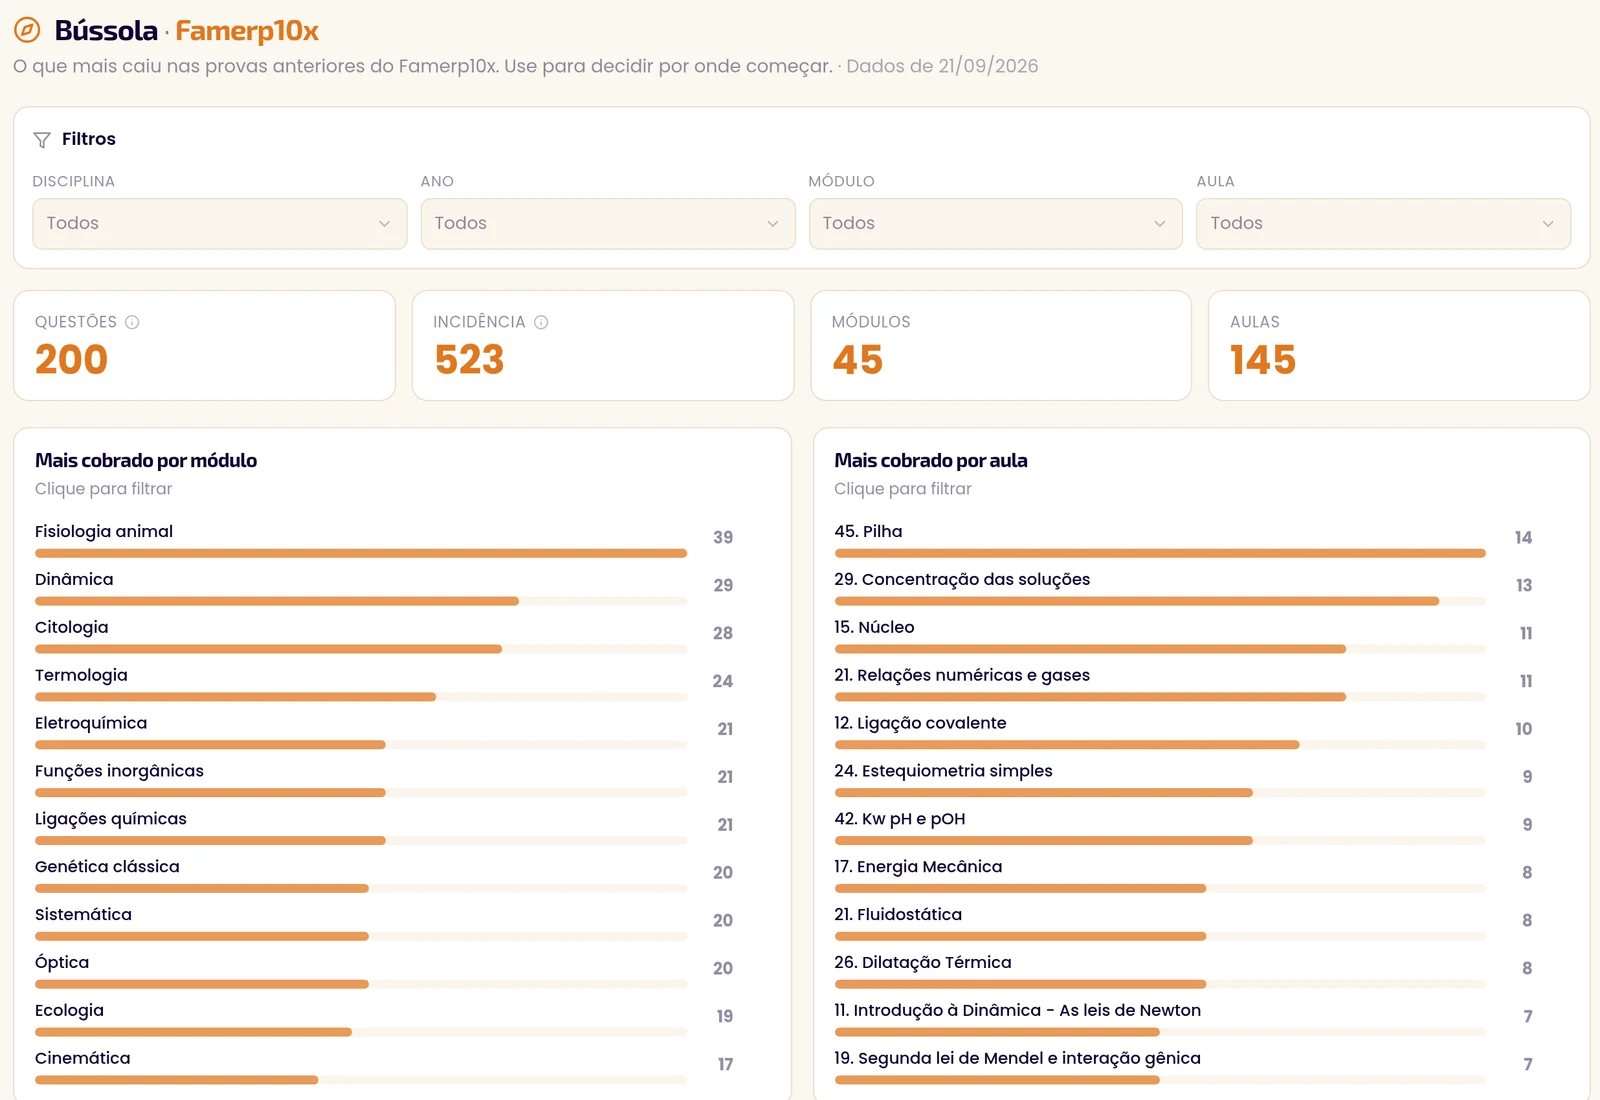1600x1100 pixels.
Task: Filter by lesson 45. Pilha
Action: pyautogui.click(x=1183, y=539)
